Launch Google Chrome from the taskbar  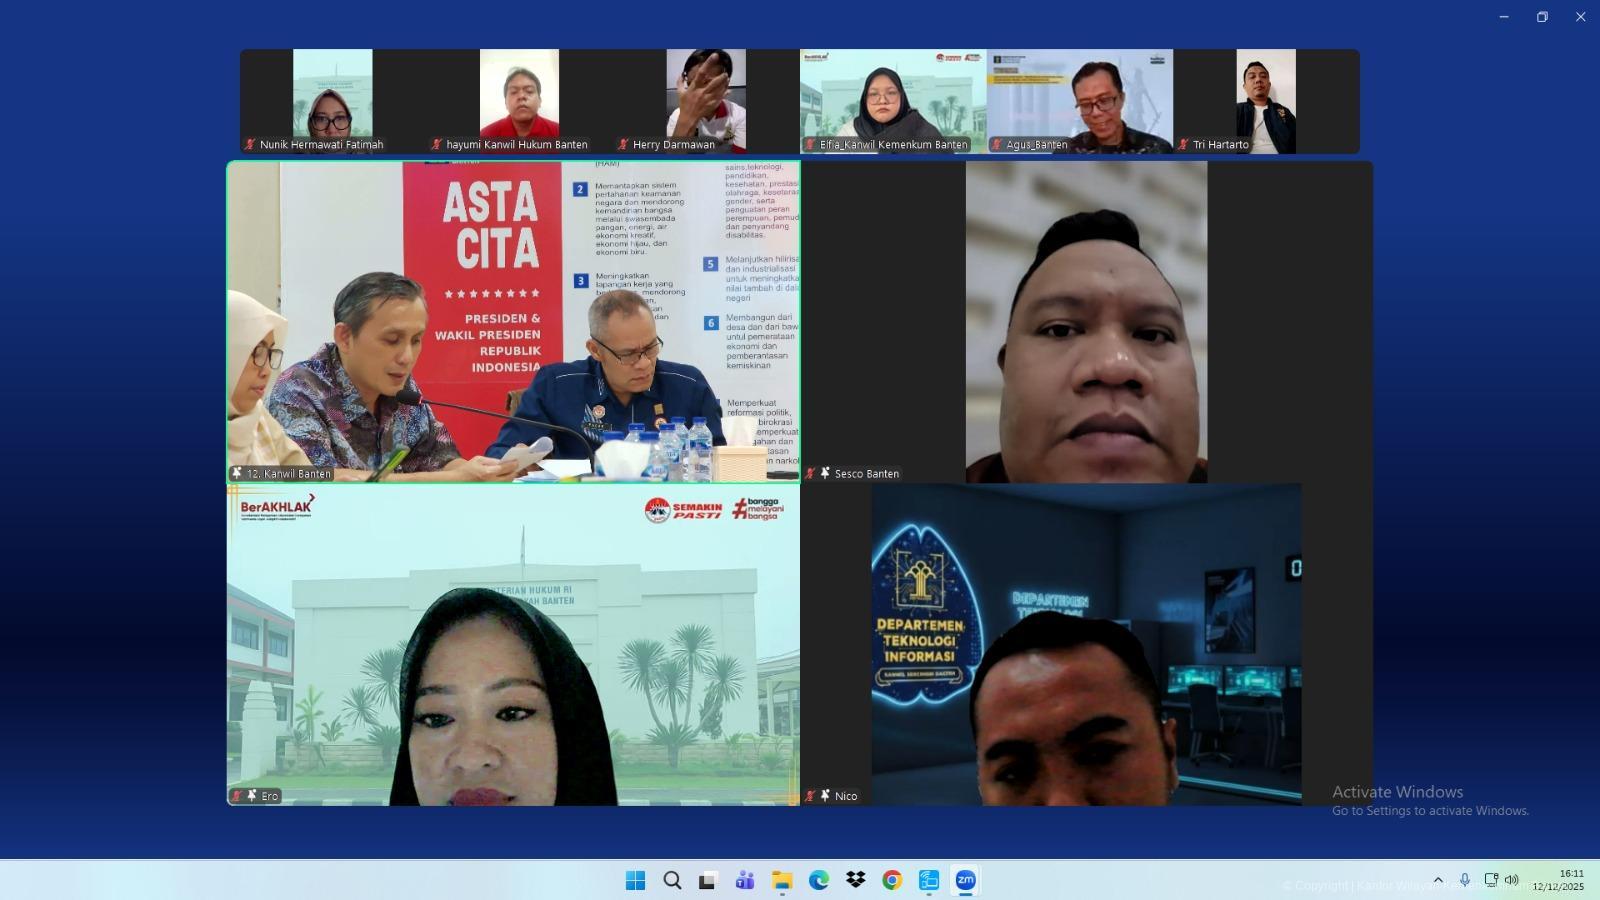pos(892,880)
